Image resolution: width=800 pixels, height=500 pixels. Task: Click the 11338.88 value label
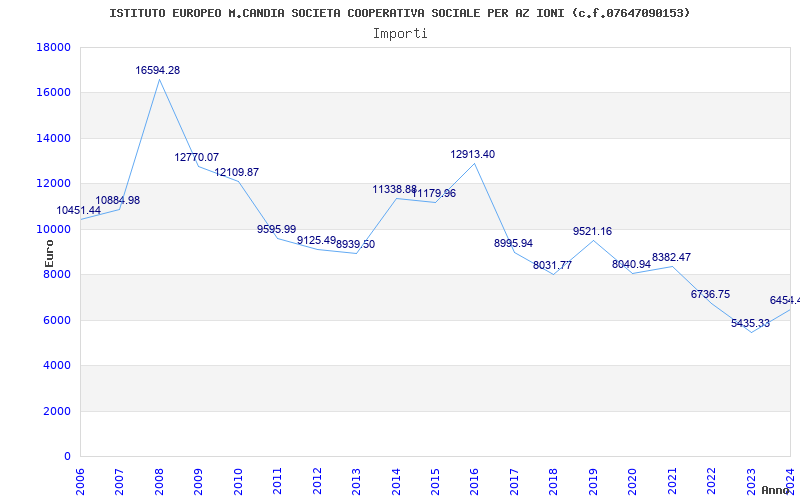coord(394,189)
